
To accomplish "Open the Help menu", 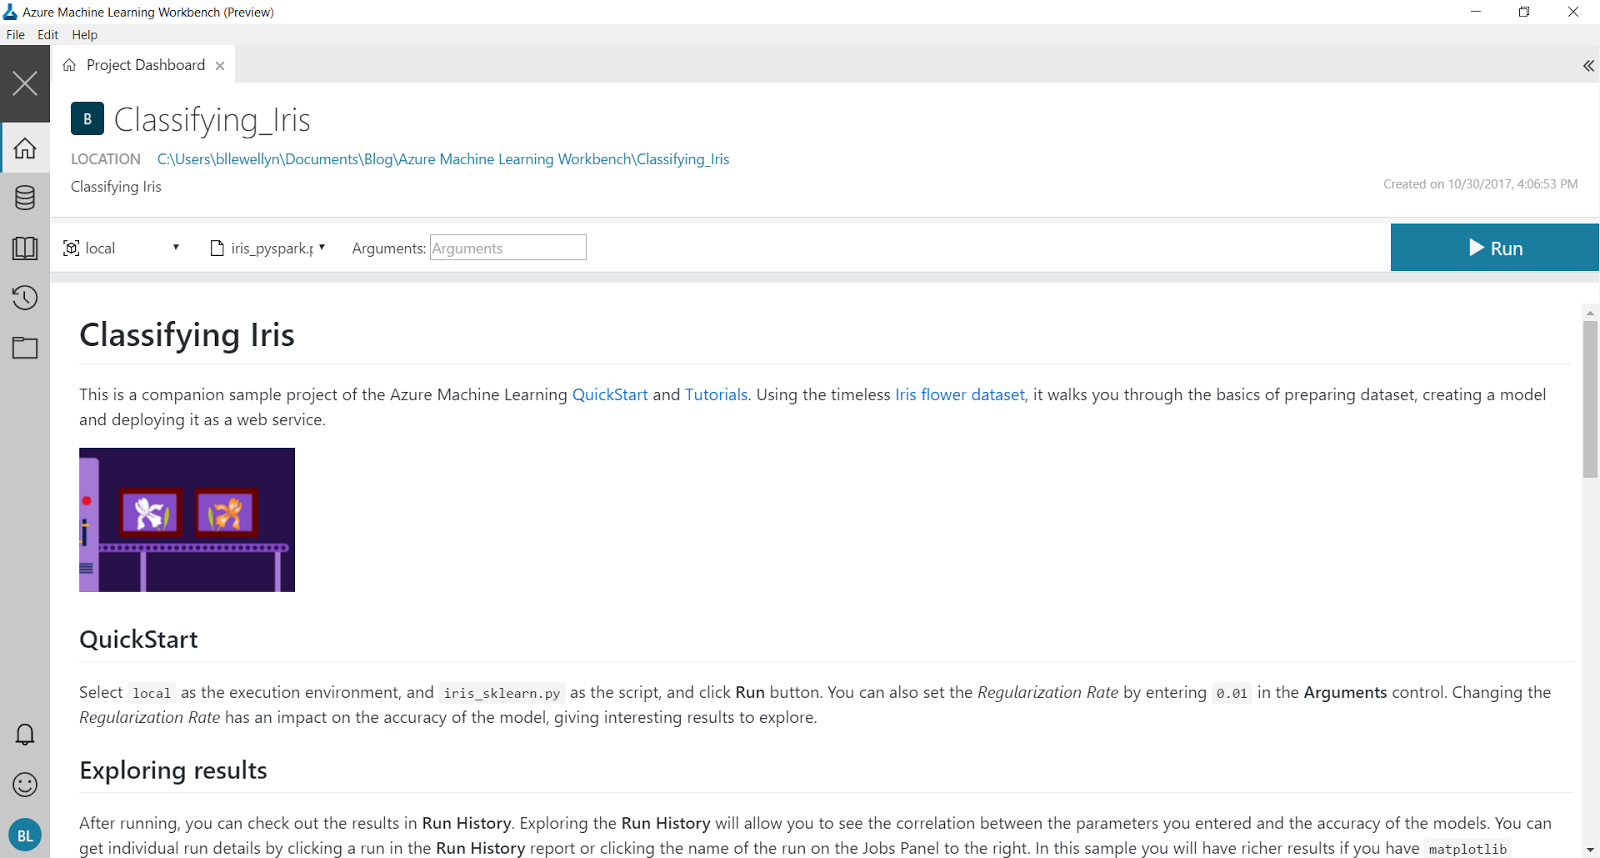I will [85, 35].
